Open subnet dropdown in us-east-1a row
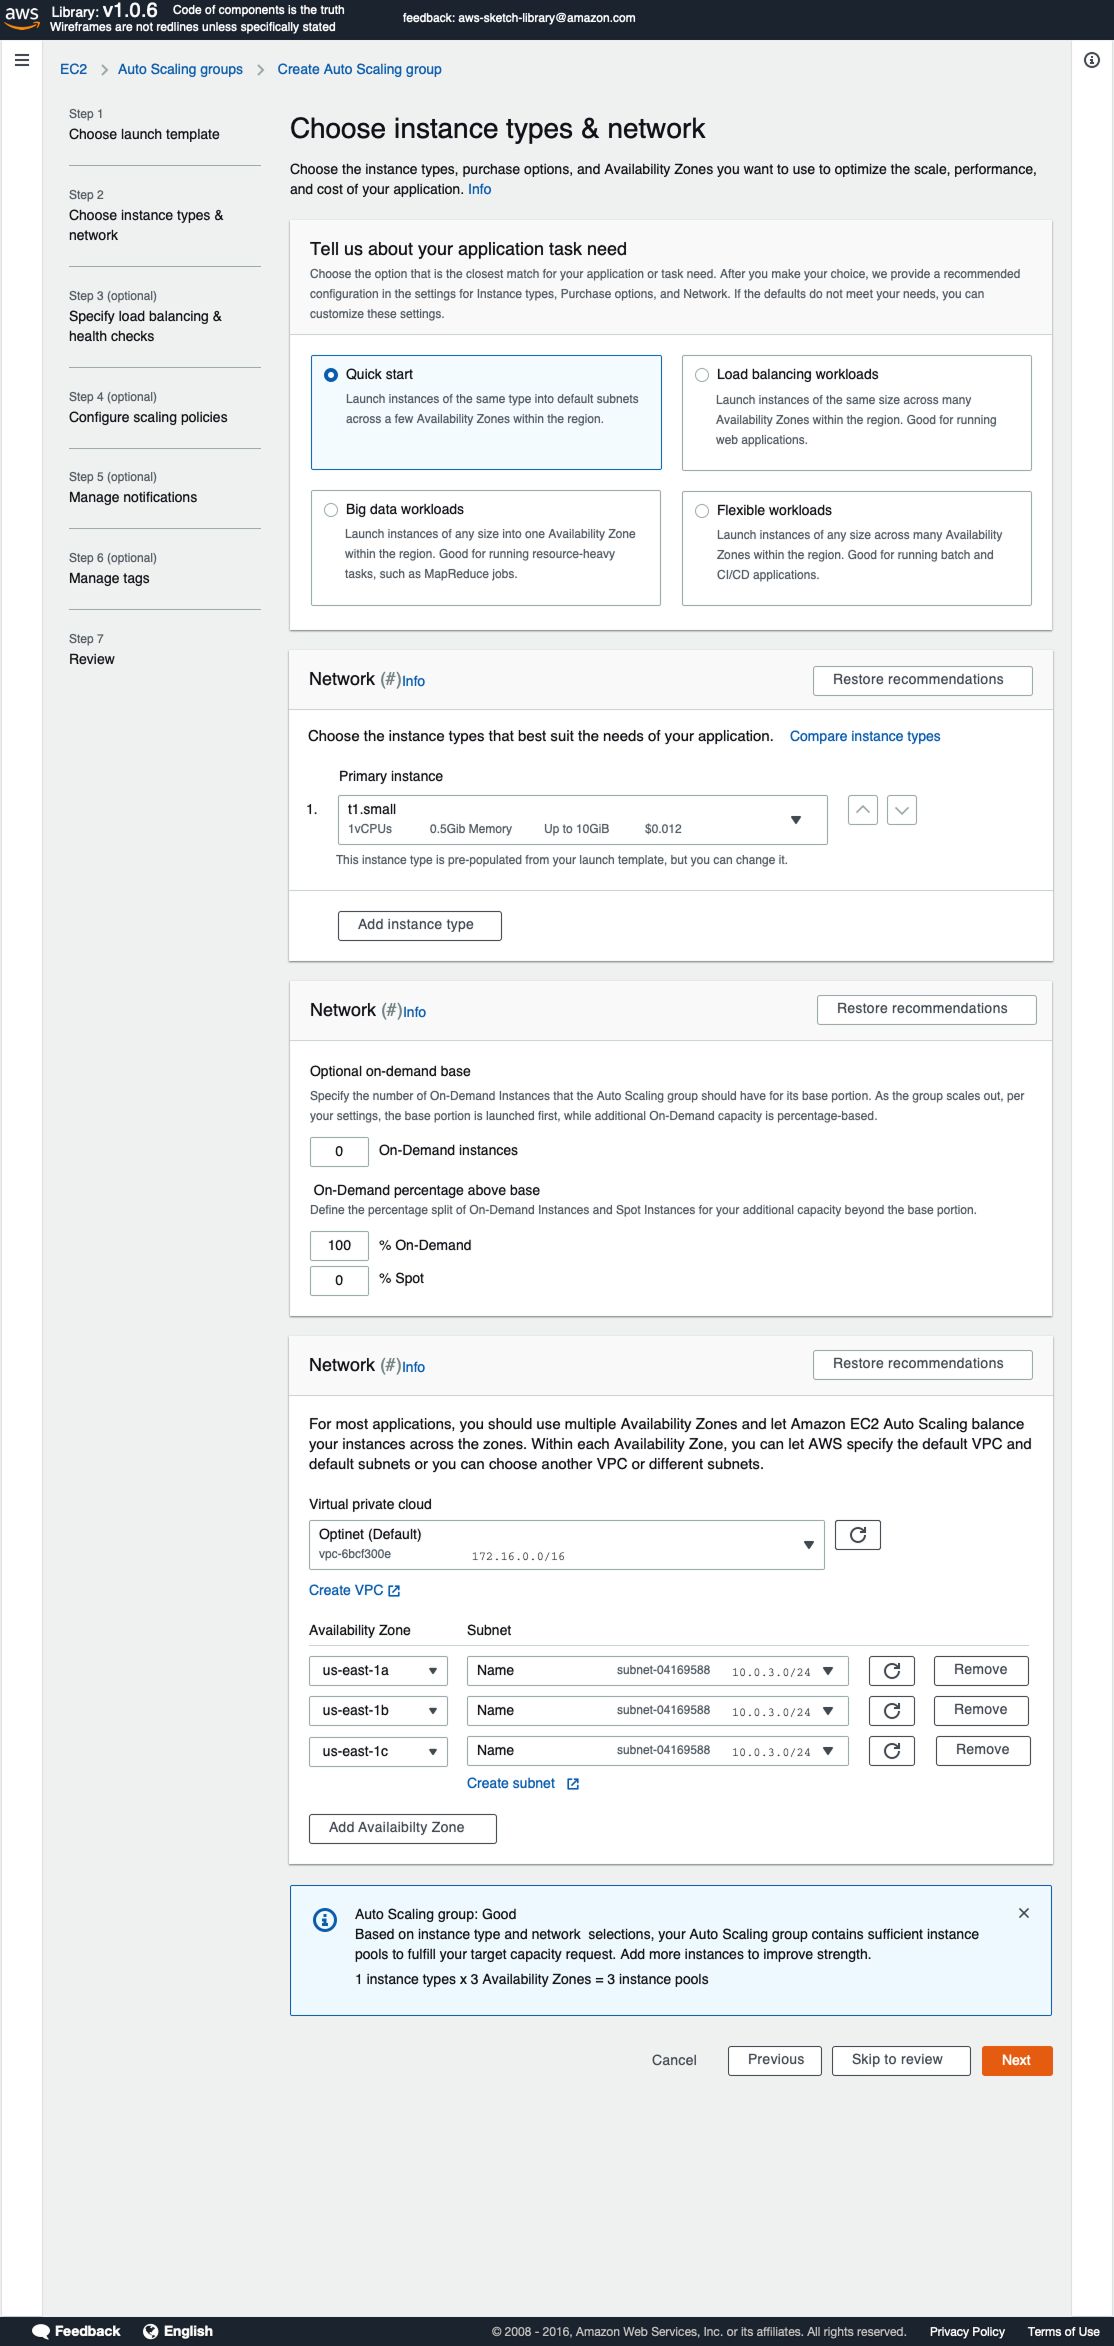This screenshot has height=2346, width=1114. click(658, 1671)
